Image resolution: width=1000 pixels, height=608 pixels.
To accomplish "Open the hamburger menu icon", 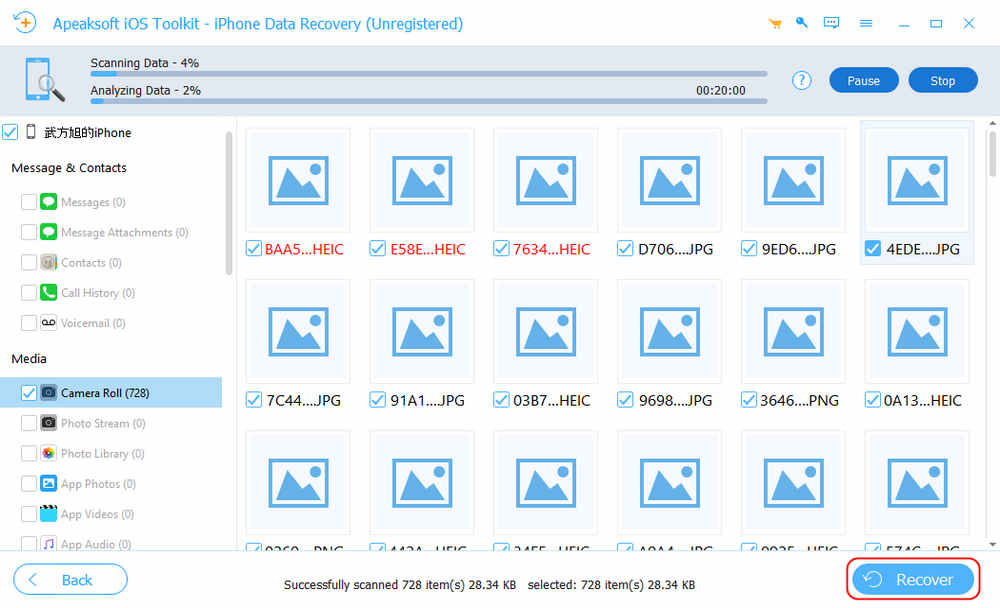I will click(865, 24).
